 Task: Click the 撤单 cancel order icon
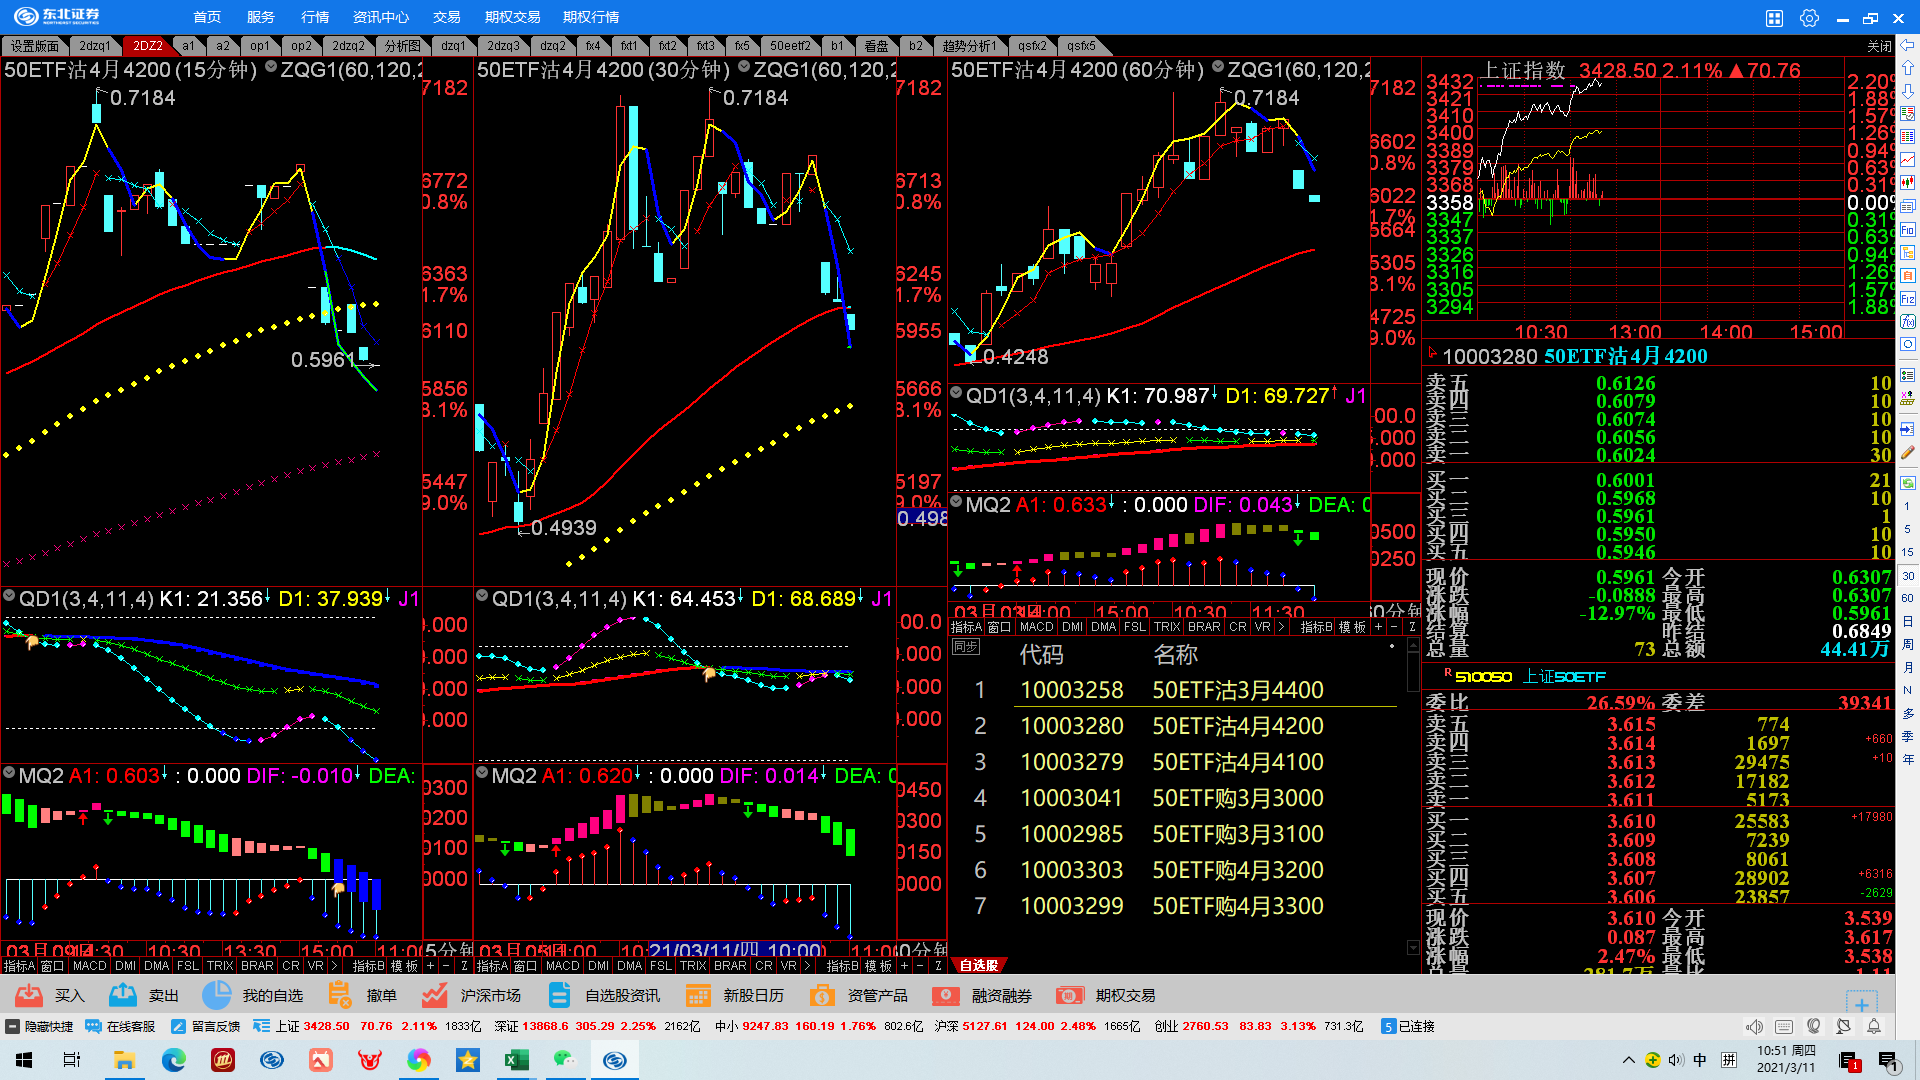[340, 995]
